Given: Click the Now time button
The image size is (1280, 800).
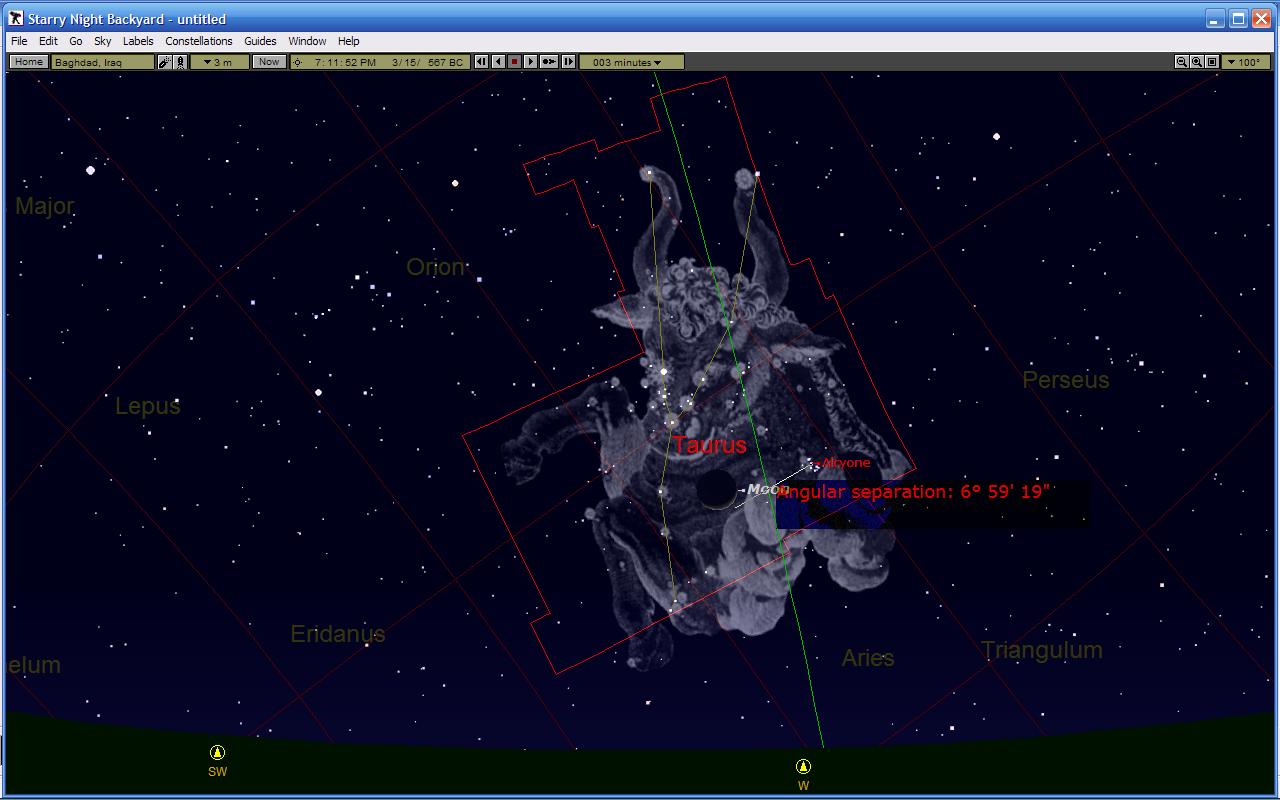Looking at the screenshot, I should (268, 62).
